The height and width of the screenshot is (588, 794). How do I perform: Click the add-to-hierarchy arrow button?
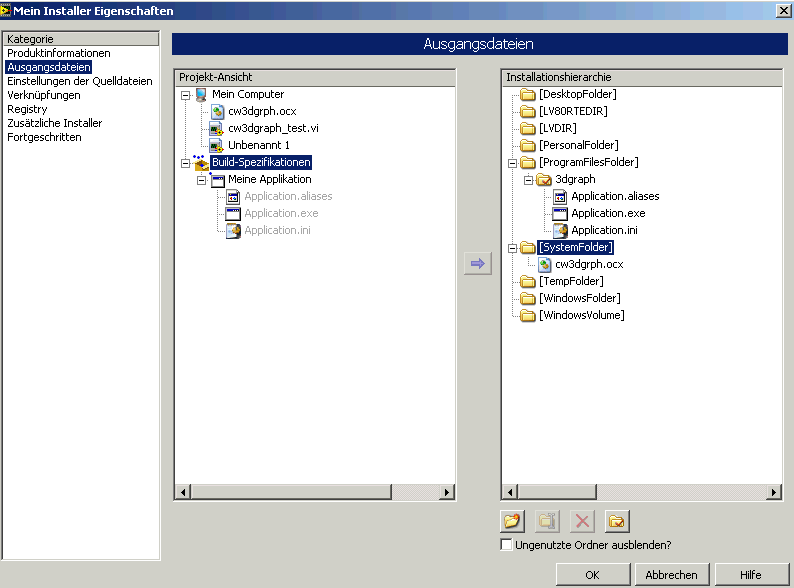tap(478, 263)
